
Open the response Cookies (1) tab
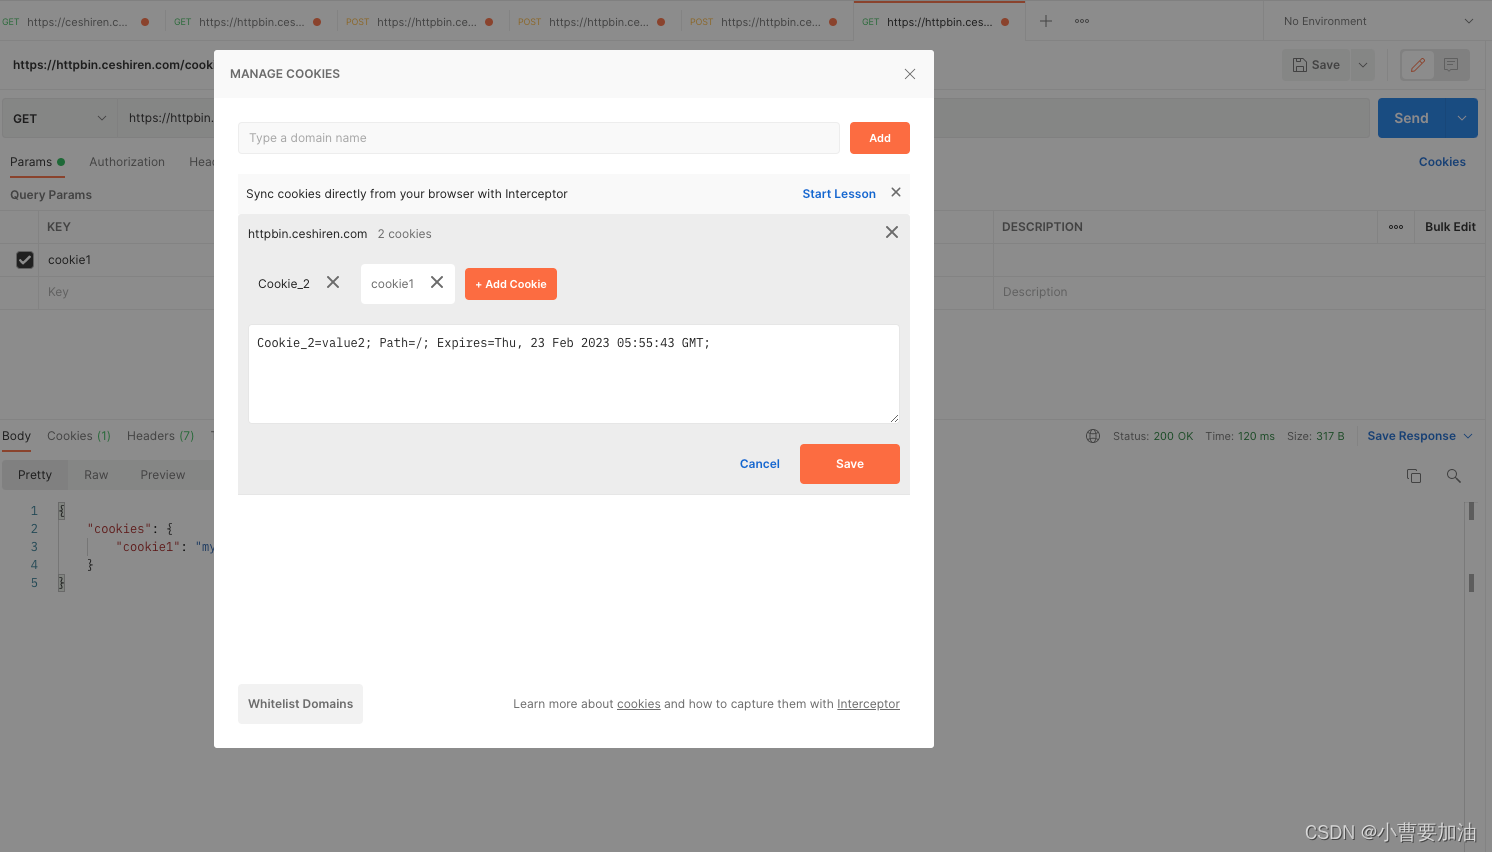point(79,436)
